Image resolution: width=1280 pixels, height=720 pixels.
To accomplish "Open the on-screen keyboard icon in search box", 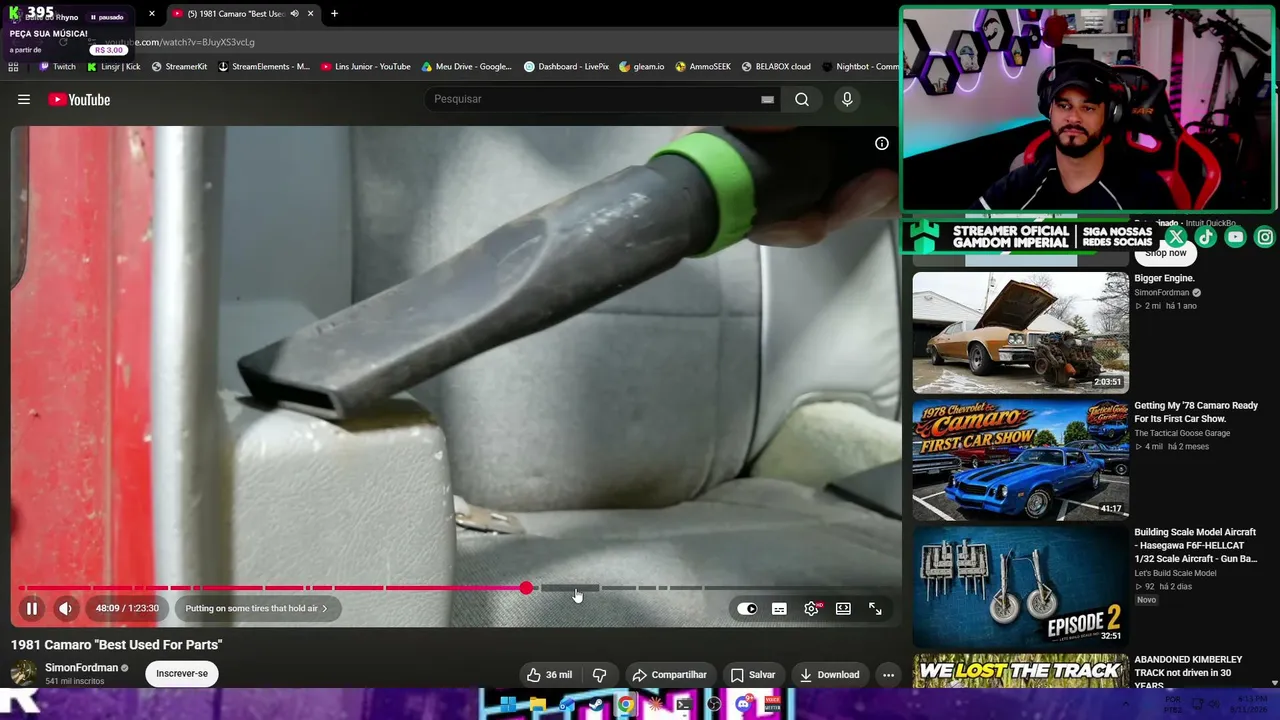I will click(x=767, y=99).
